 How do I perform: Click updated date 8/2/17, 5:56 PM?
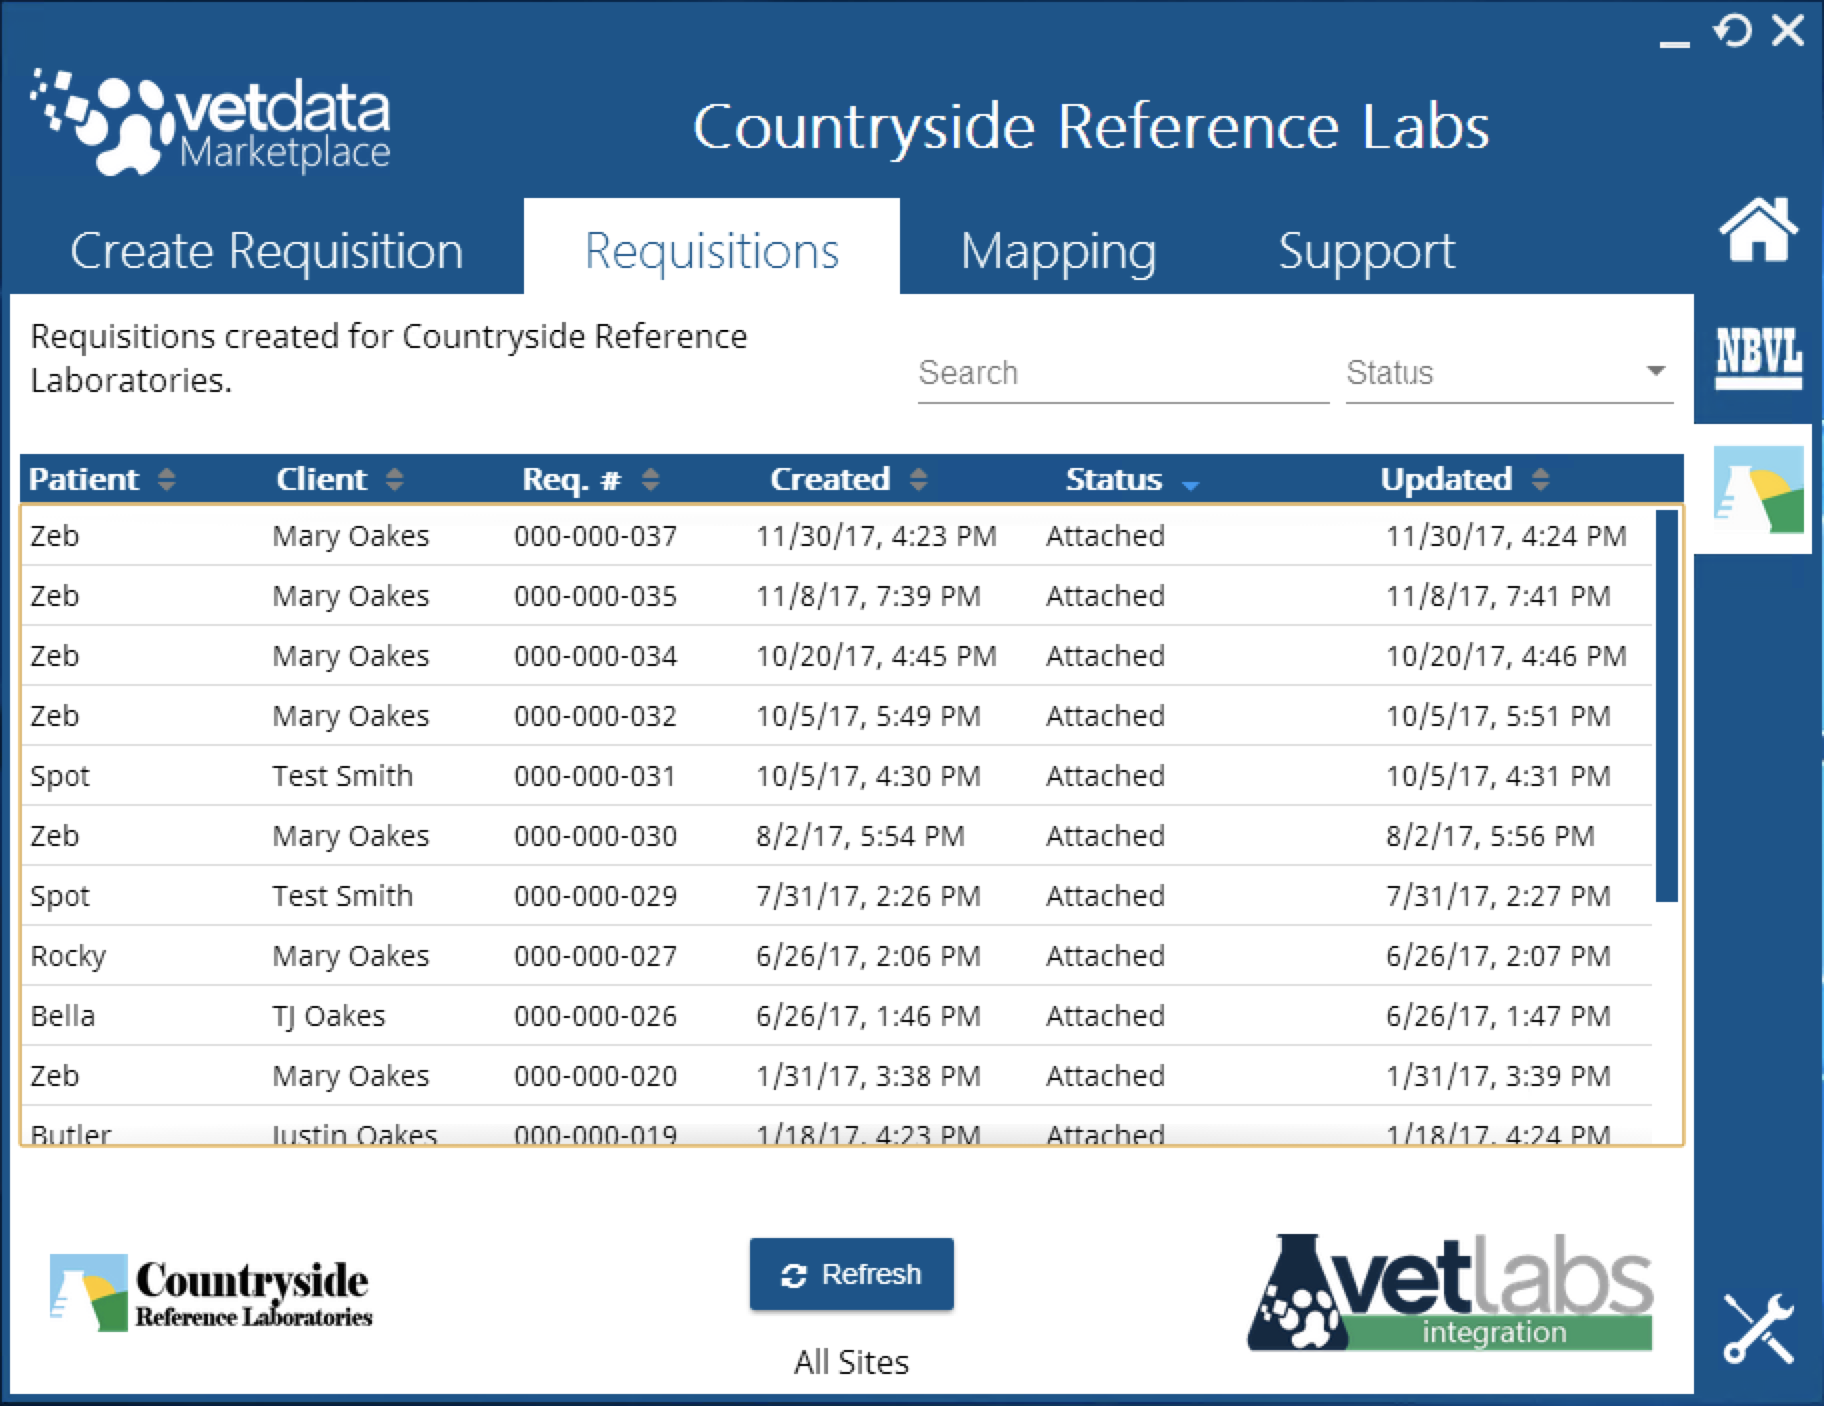pyautogui.click(x=1490, y=836)
